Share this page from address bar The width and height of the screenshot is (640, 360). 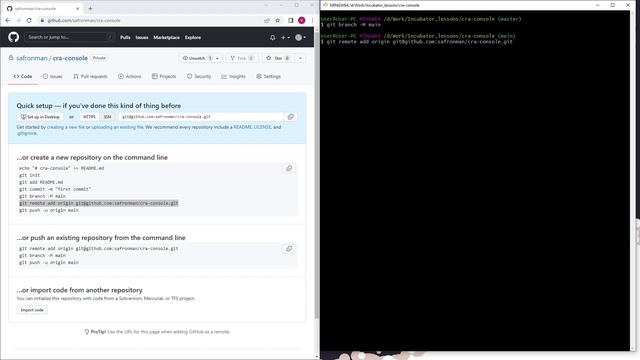pyautogui.click(x=267, y=20)
